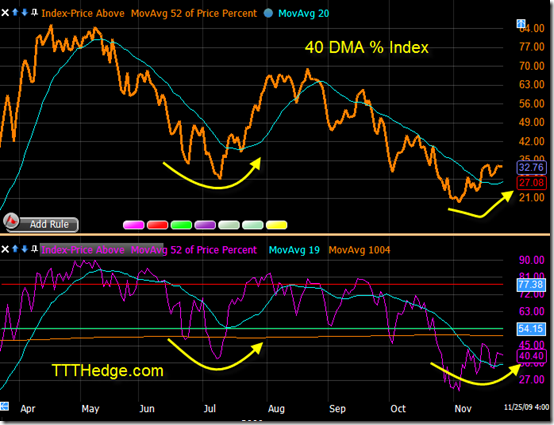
Task: Click the 70.00 scale value in top pane
Action: click(x=532, y=66)
